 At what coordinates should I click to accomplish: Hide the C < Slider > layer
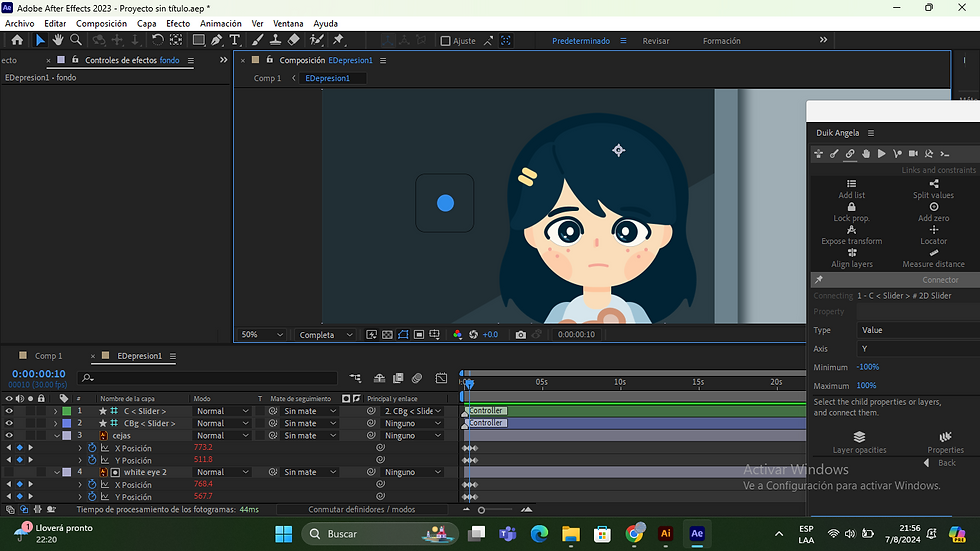tap(9, 411)
